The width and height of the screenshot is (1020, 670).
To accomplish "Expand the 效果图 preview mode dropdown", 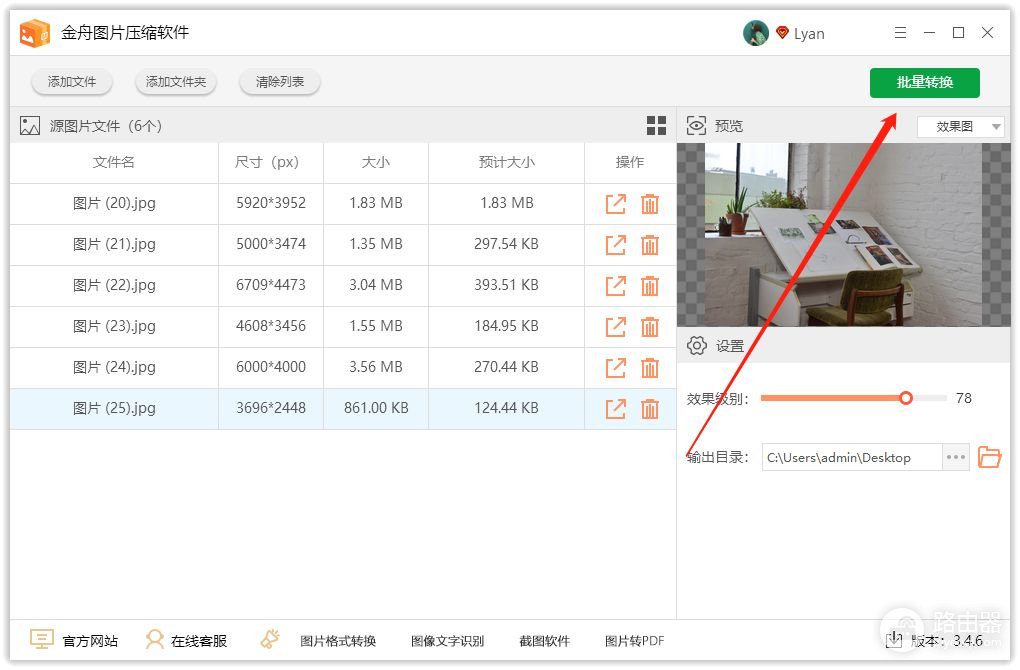I will pyautogui.click(x=960, y=127).
